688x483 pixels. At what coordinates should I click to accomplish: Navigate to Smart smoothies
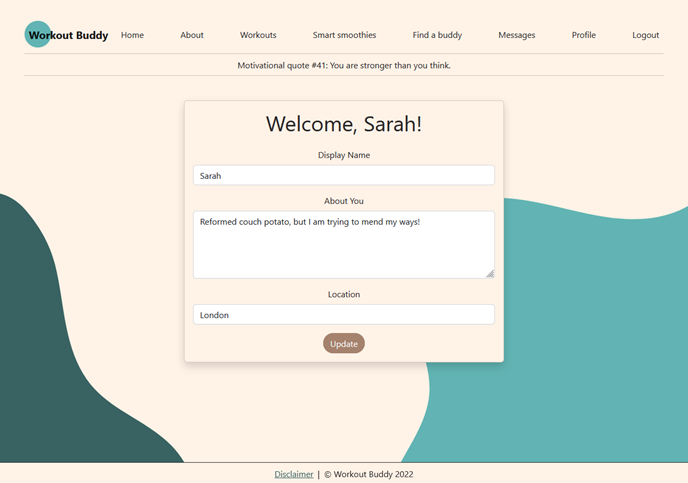pos(344,35)
